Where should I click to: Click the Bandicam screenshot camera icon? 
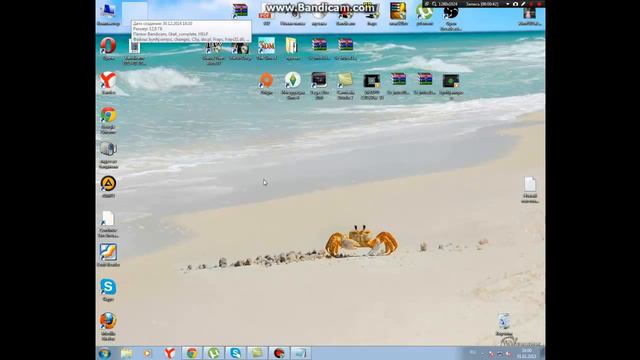click(x=516, y=4)
